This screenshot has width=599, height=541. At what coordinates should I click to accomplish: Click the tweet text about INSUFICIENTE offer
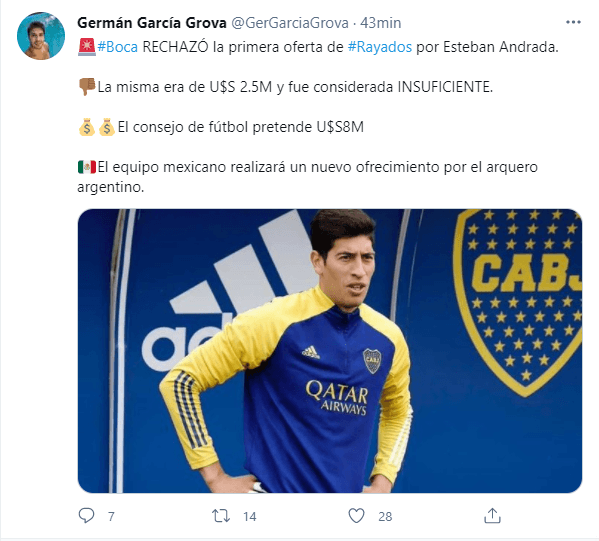pos(295,87)
